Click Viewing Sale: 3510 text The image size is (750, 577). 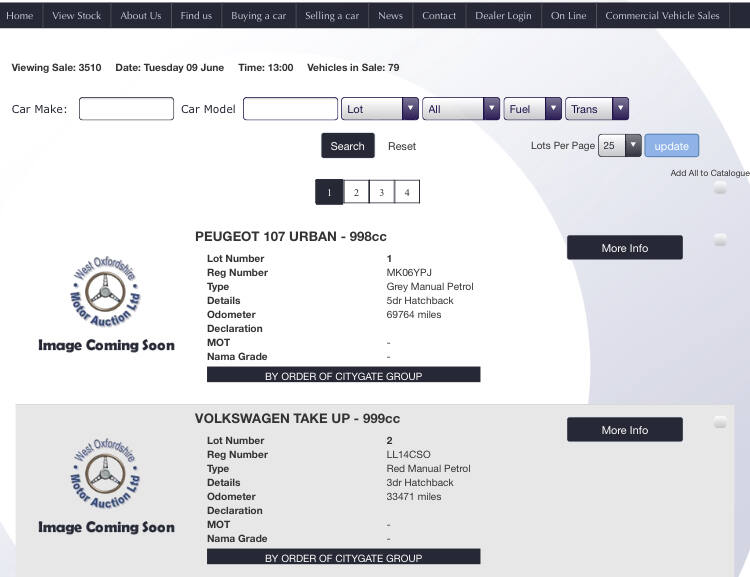pyautogui.click(x=56, y=67)
